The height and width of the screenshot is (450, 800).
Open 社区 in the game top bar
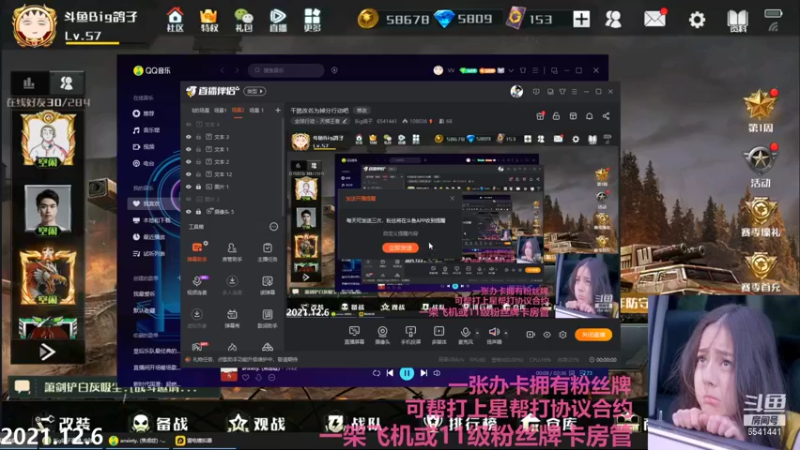click(x=175, y=19)
